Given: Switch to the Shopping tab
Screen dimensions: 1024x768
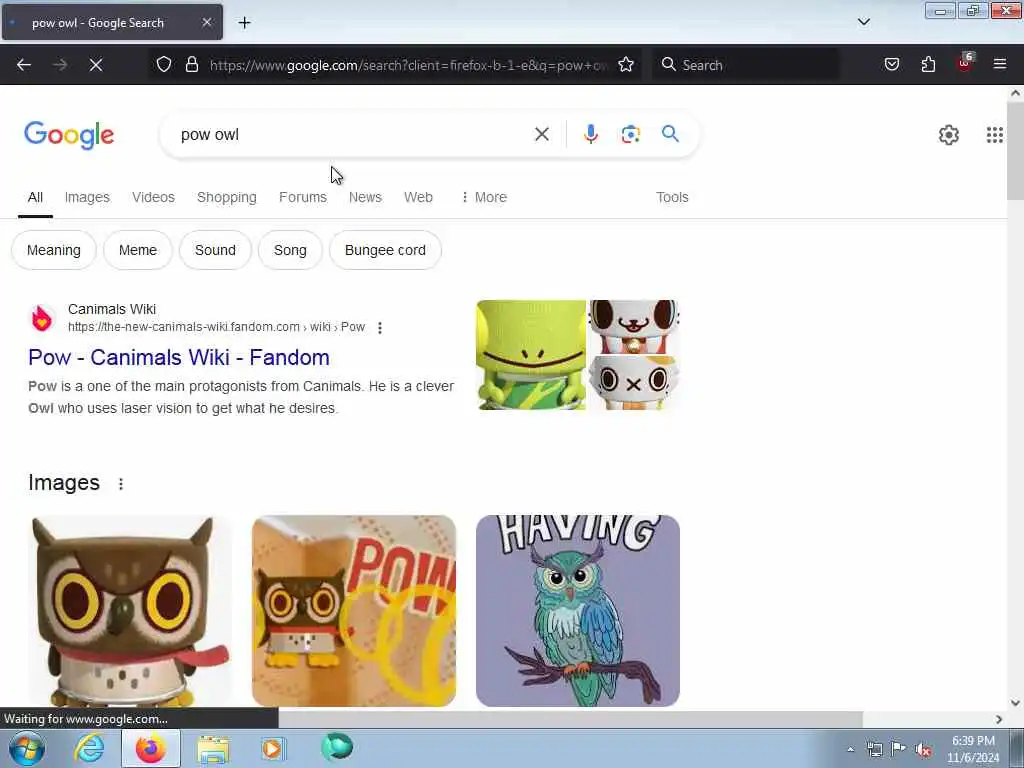Looking at the screenshot, I should coord(227,197).
